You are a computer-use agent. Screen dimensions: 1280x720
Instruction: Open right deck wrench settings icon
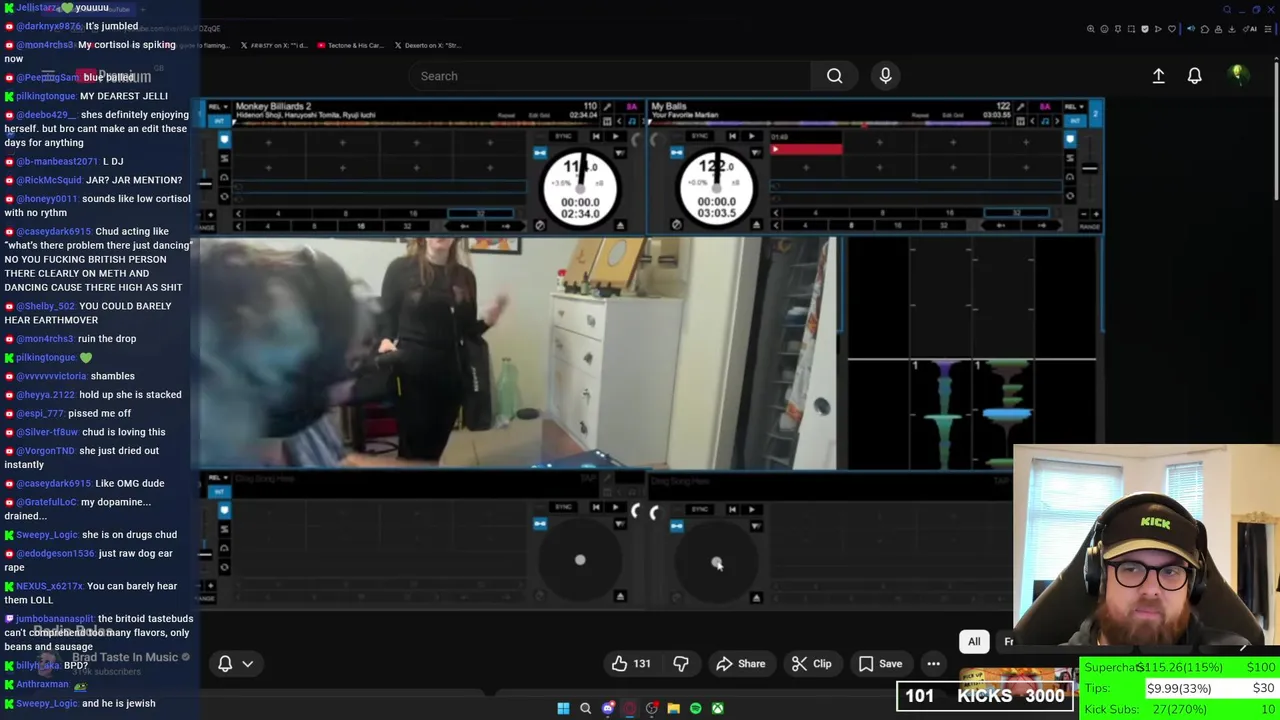click(x=1021, y=107)
